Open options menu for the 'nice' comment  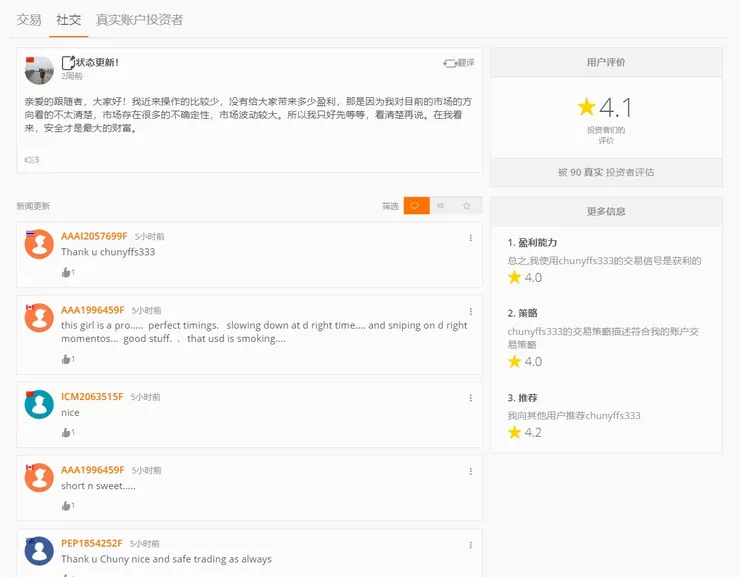coord(471,398)
